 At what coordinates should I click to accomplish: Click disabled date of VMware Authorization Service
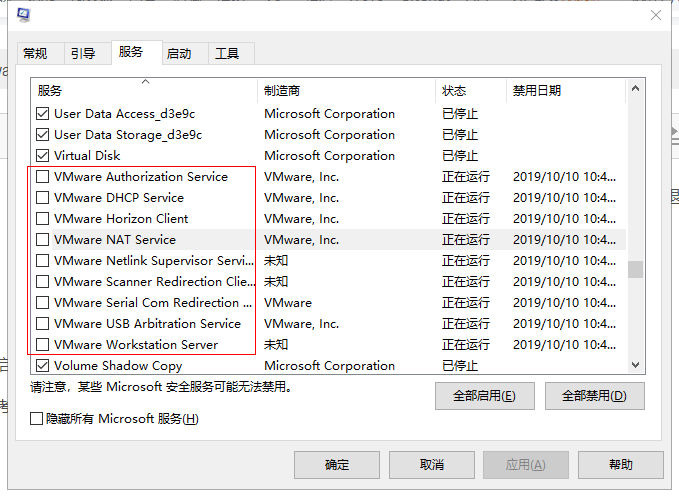(564, 177)
